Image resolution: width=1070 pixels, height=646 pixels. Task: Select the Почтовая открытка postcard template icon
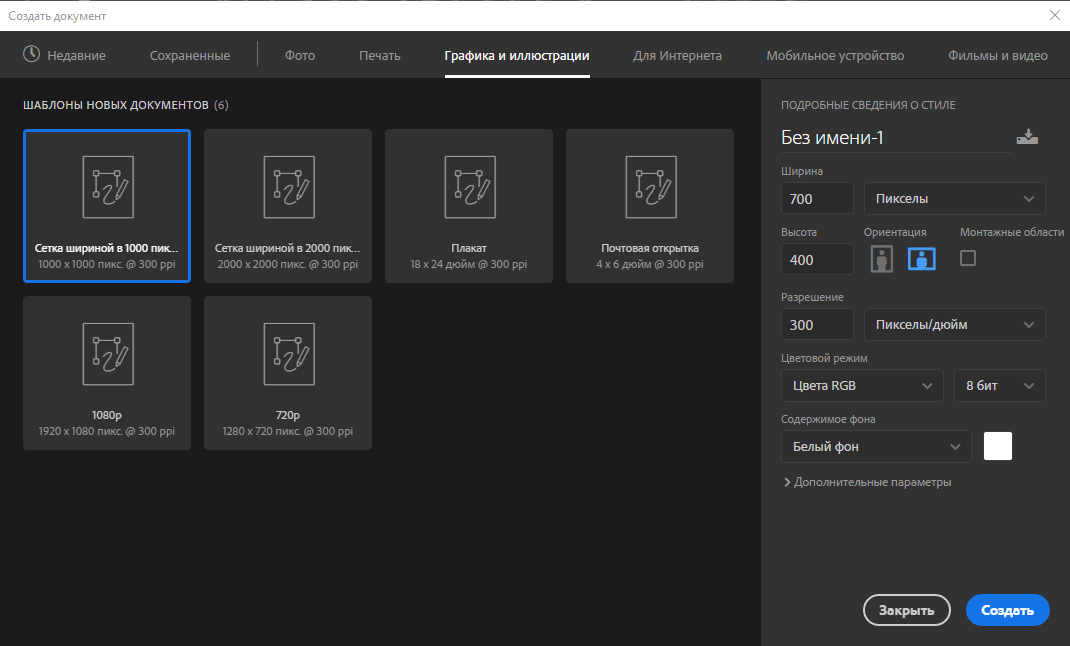coord(650,187)
